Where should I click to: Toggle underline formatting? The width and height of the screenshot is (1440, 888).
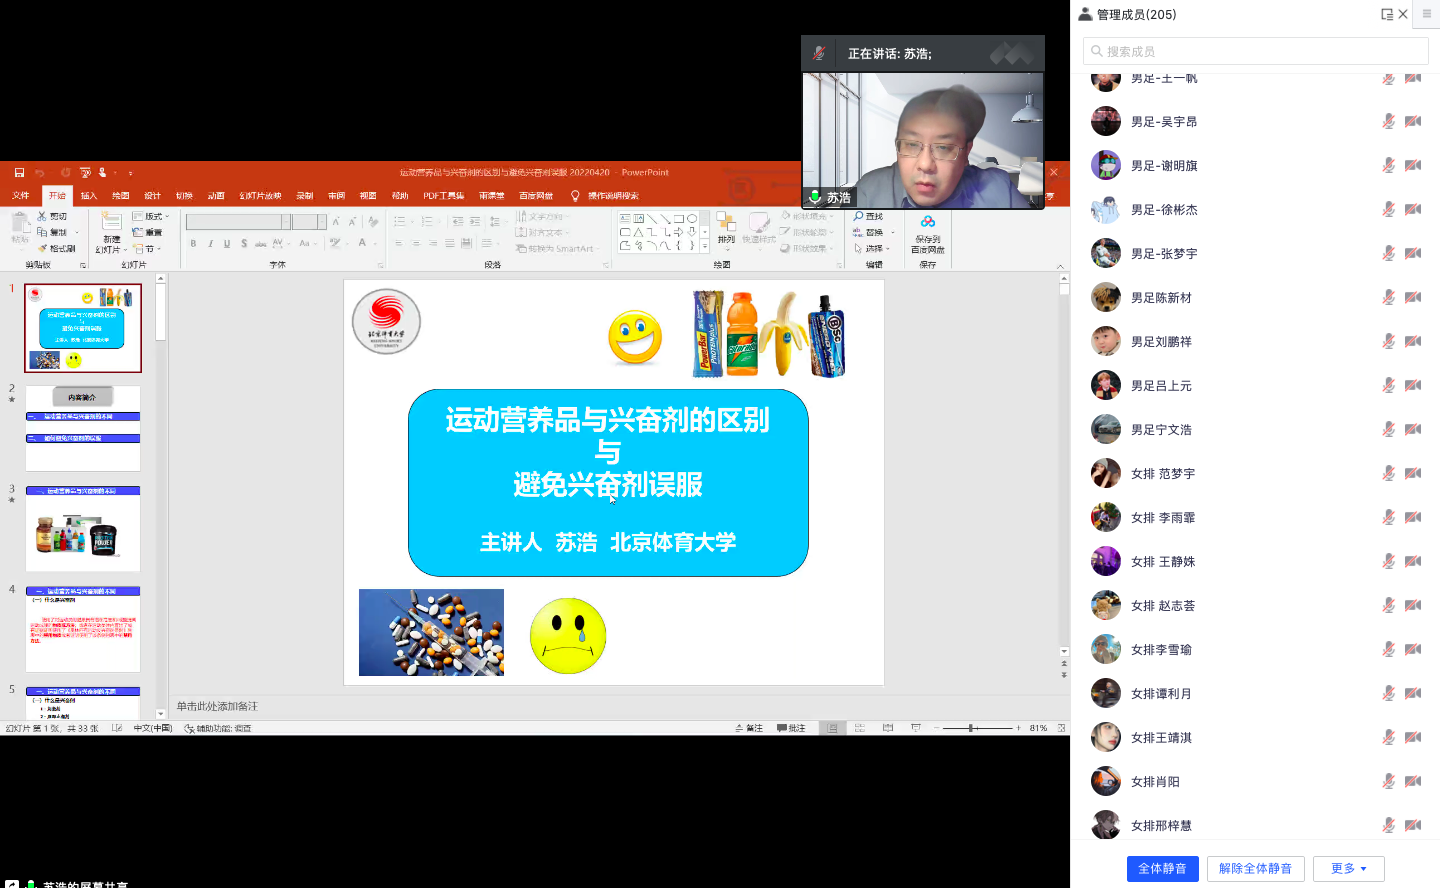click(227, 243)
